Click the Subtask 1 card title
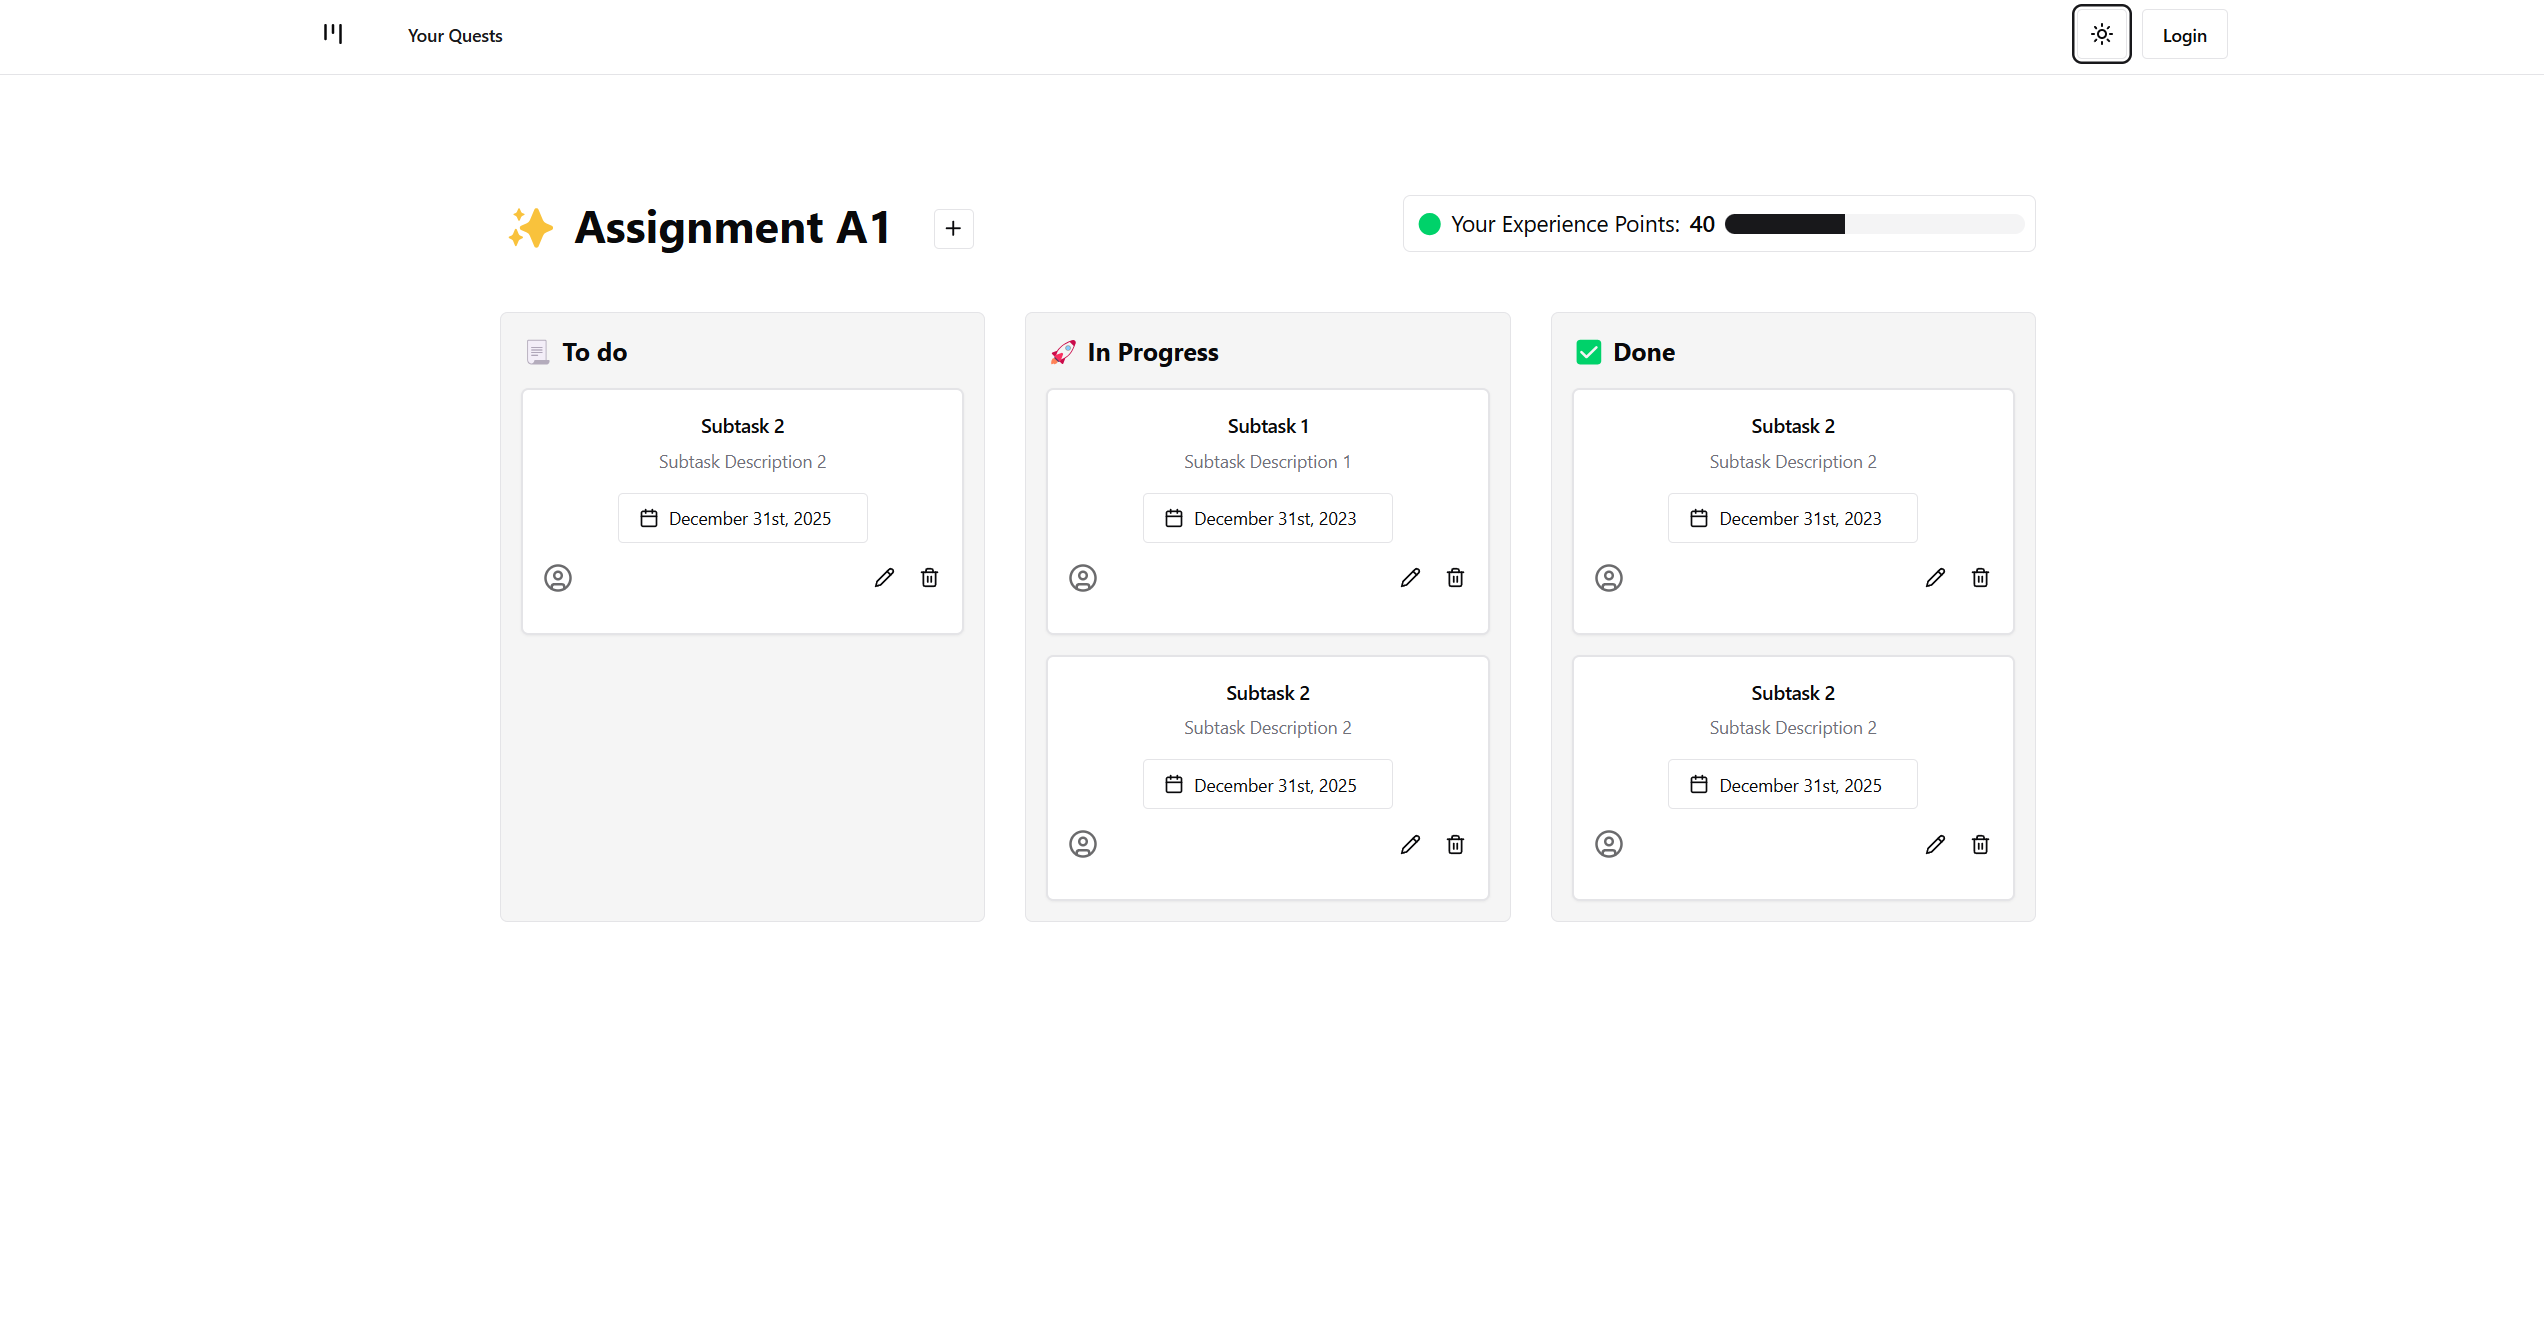This screenshot has height=1325, width=2544. tap(1267, 426)
